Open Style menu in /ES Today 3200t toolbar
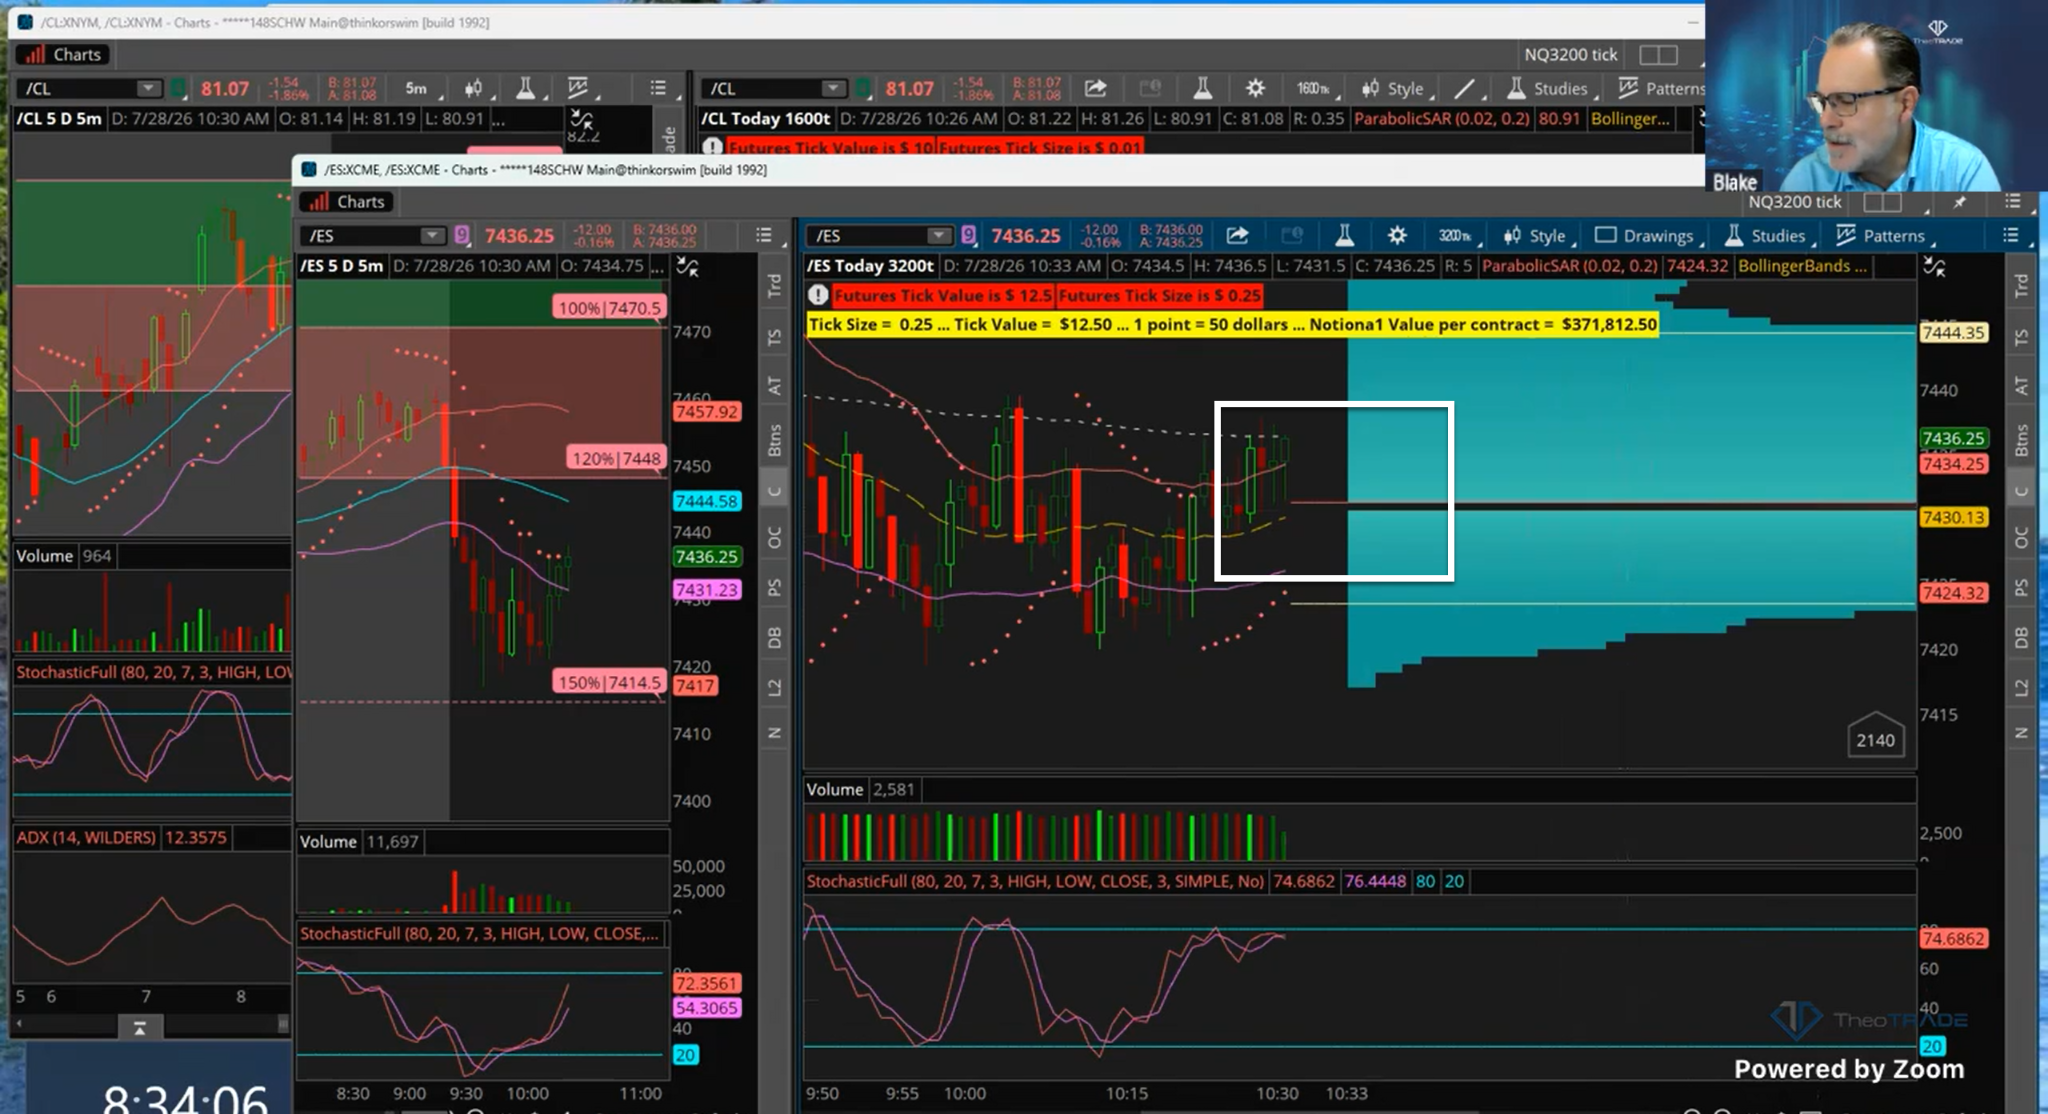The image size is (2048, 1114). click(x=1535, y=235)
